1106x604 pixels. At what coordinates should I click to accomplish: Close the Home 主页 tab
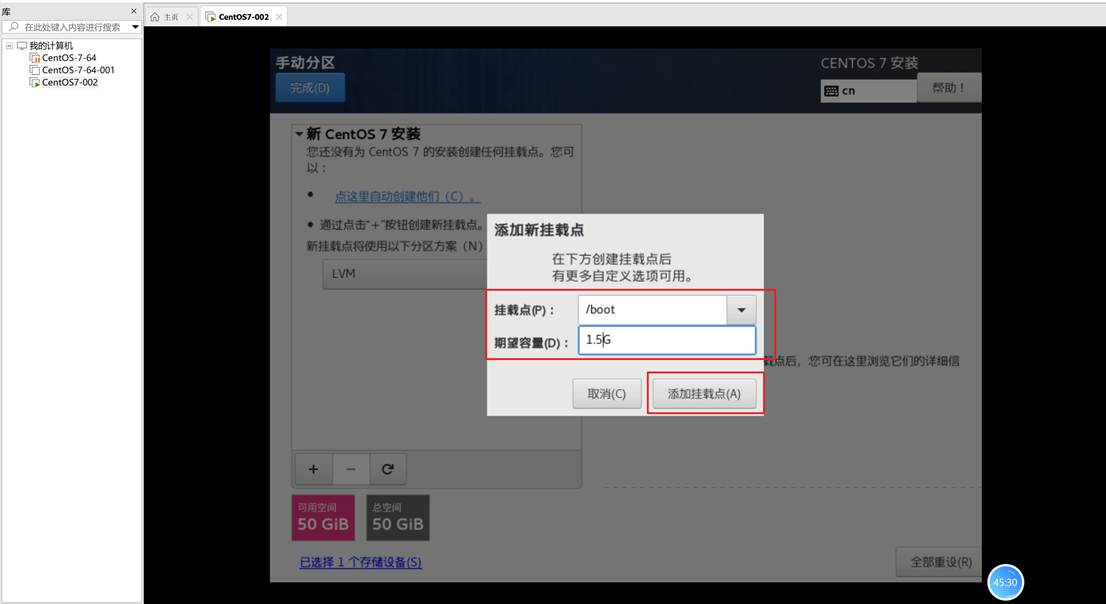(190, 17)
